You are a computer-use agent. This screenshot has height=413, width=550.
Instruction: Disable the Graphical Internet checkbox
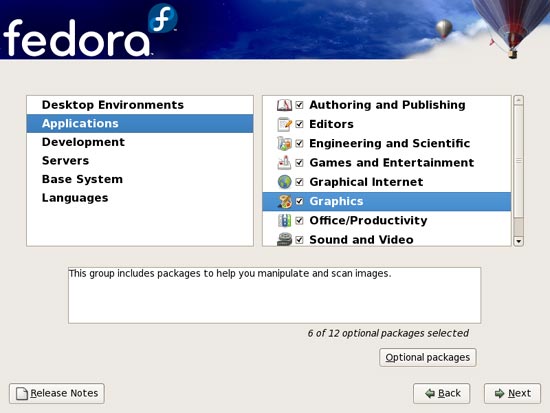click(299, 182)
